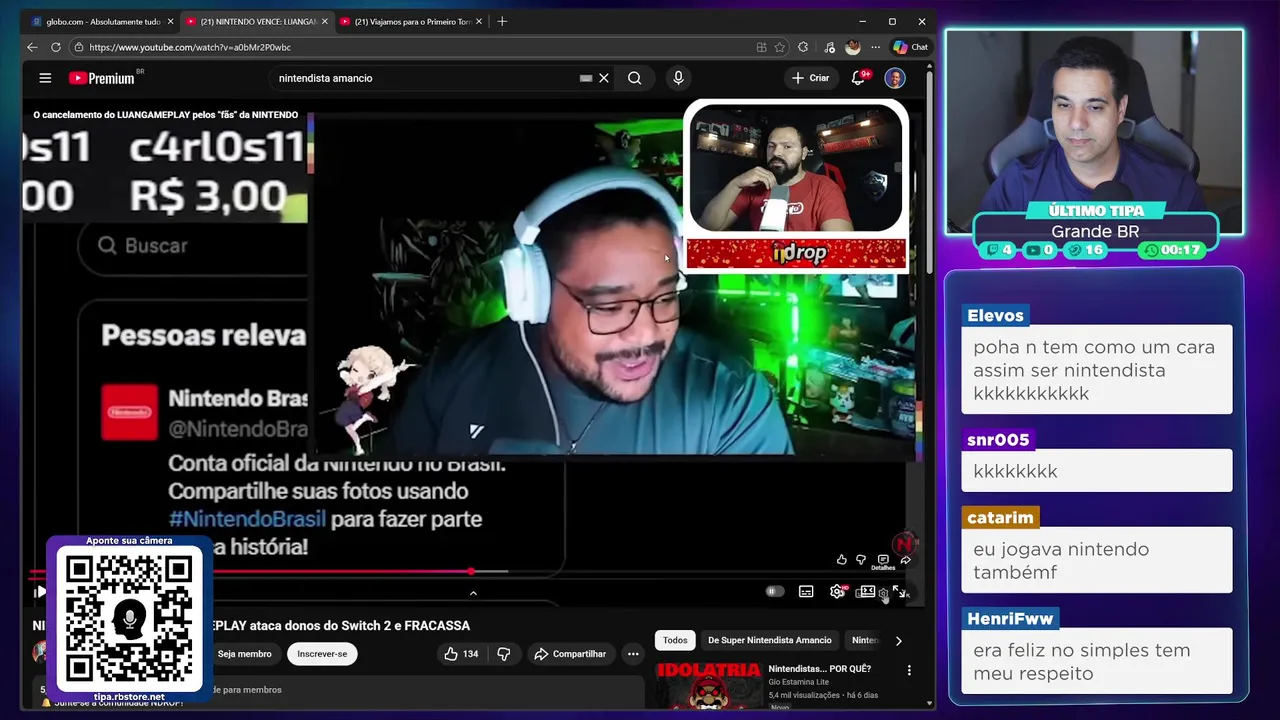The width and height of the screenshot is (1280, 720).
Task: Click the Inscrever-se subscribe button
Action: (322, 654)
